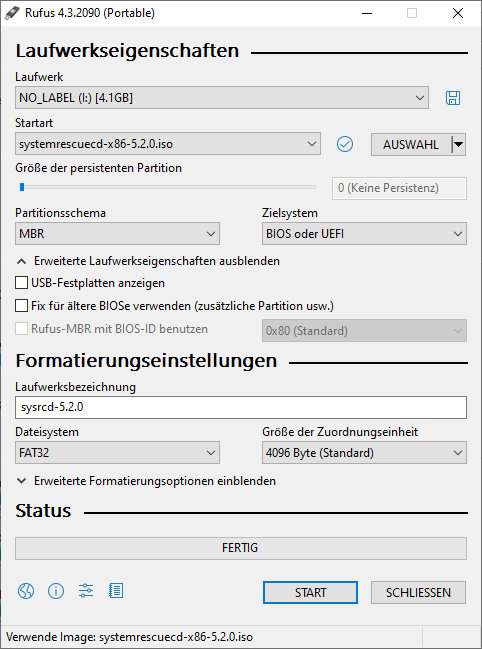Show the log with the list icon
The height and width of the screenshot is (649, 482).
click(x=116, y=591)
